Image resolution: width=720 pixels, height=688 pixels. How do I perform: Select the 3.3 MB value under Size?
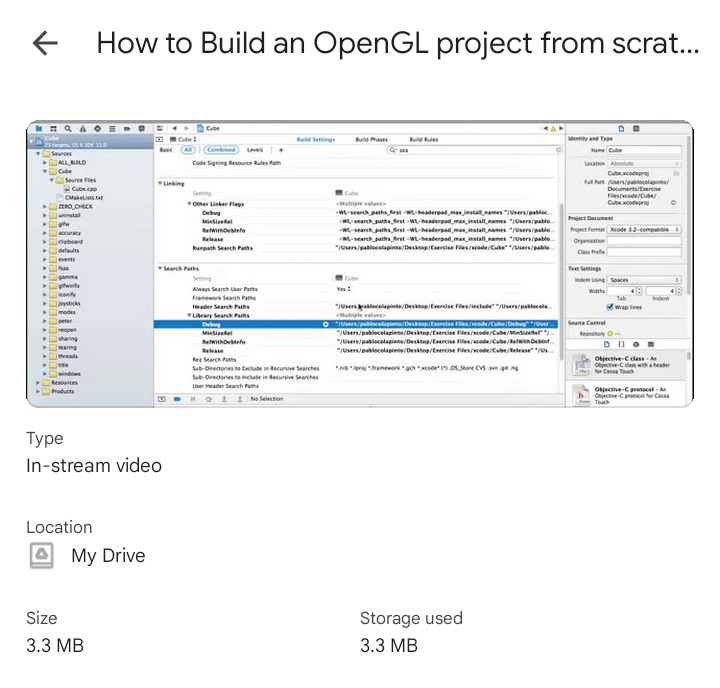point(55,646)
